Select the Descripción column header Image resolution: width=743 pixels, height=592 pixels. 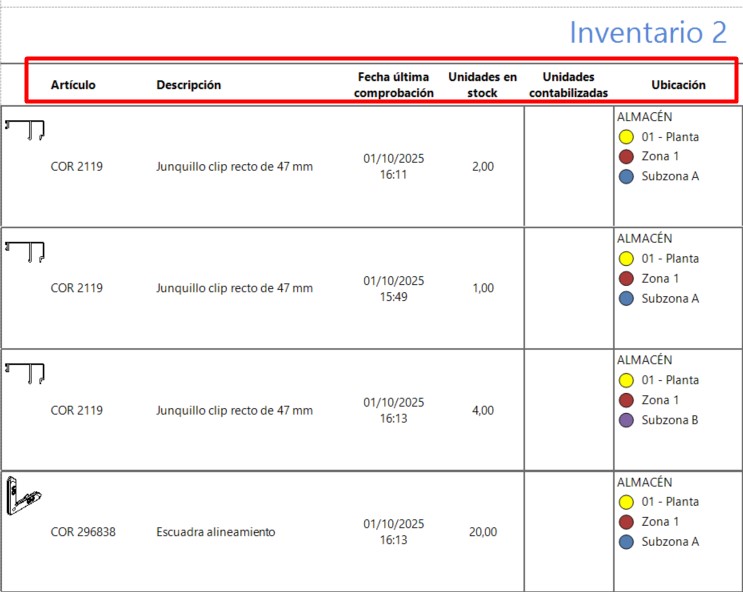coord(189,85)
